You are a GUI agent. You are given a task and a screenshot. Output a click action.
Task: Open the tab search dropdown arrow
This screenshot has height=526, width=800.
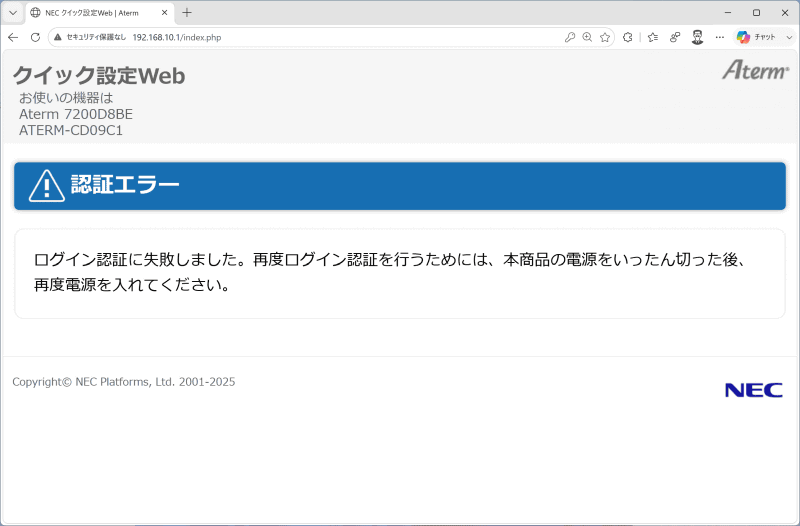point(13,13)
